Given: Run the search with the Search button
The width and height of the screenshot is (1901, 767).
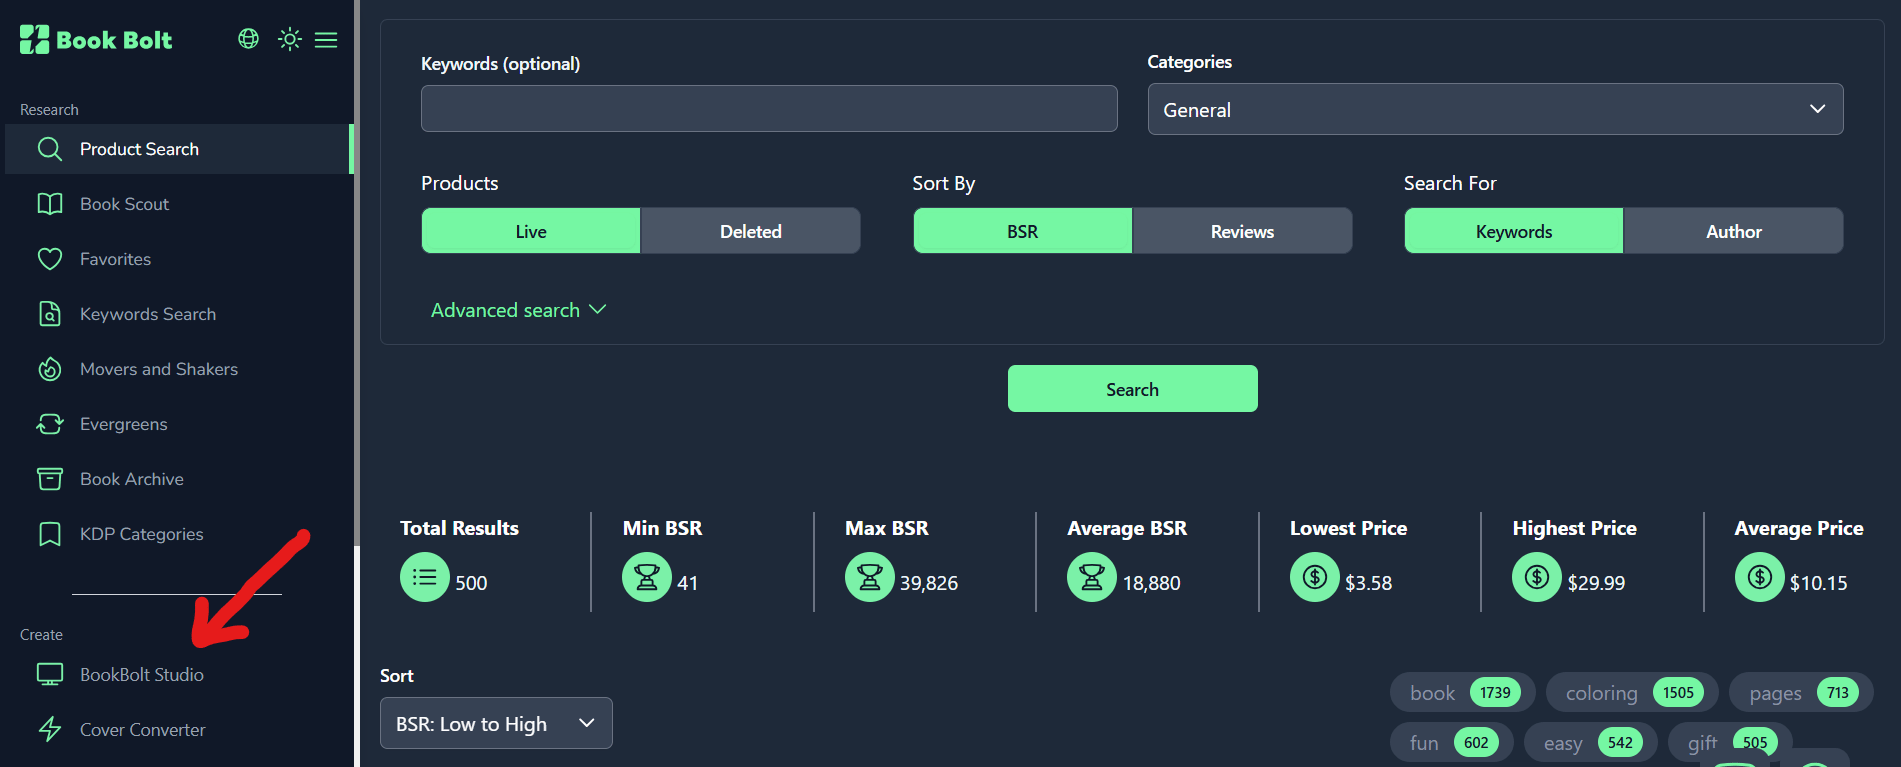Looking at the screenshot, I should tap(1132, 389).
